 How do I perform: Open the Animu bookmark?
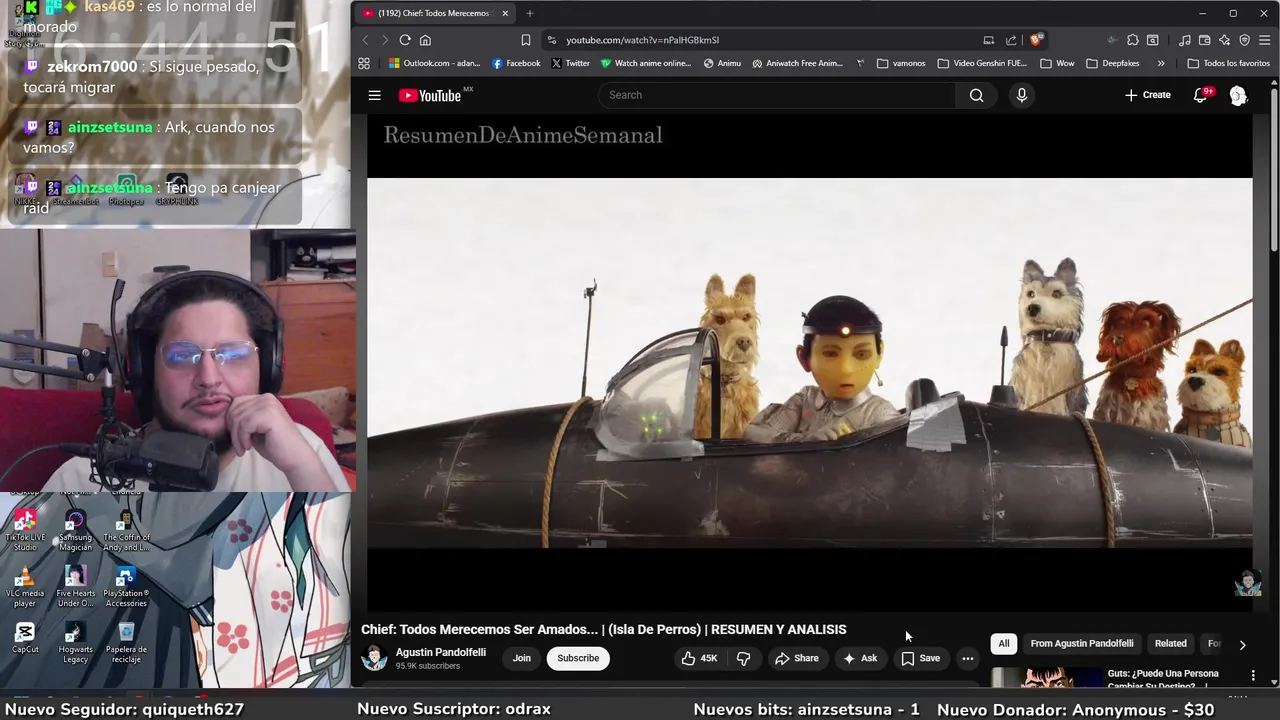coord(722,63)
